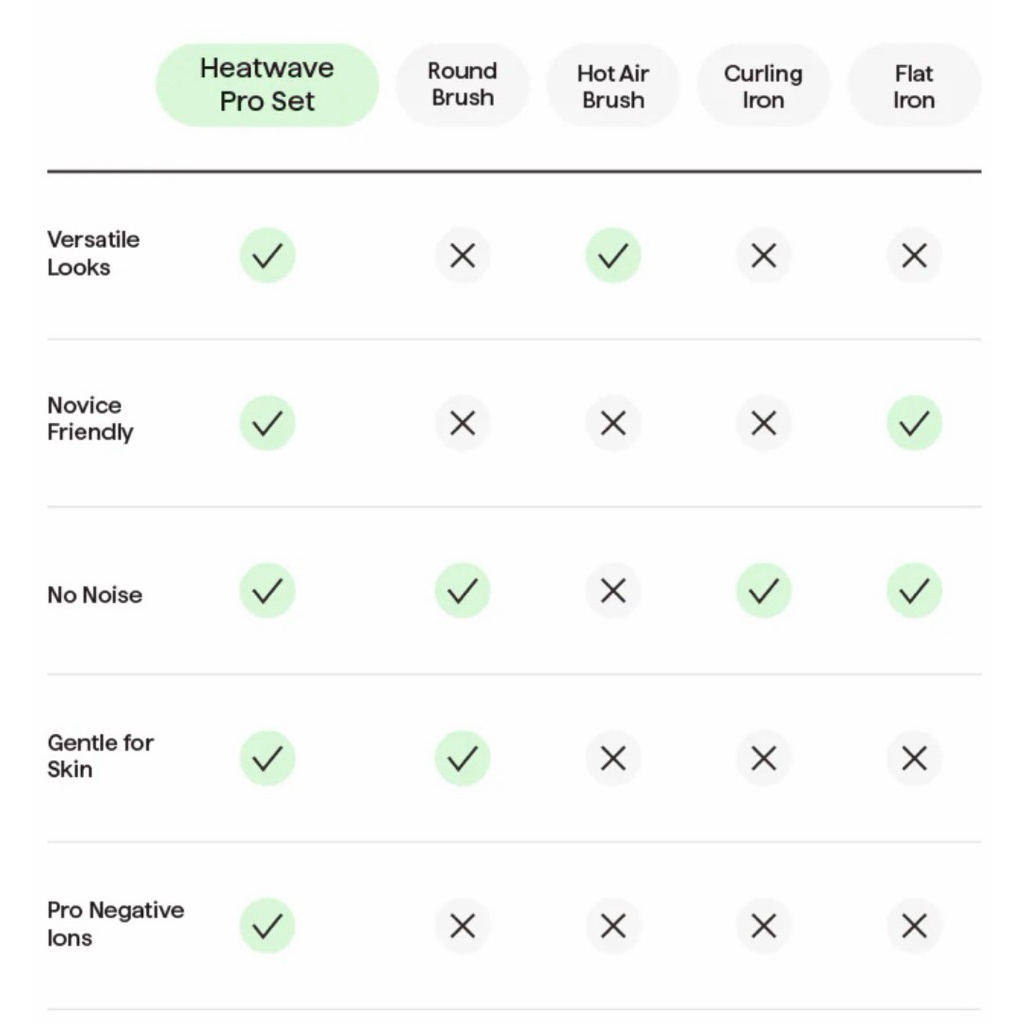Screen dimensions: 1024x1024
Task: Click Round Brush X icon for Versatile Looks
Action: [x=462, y=256]
